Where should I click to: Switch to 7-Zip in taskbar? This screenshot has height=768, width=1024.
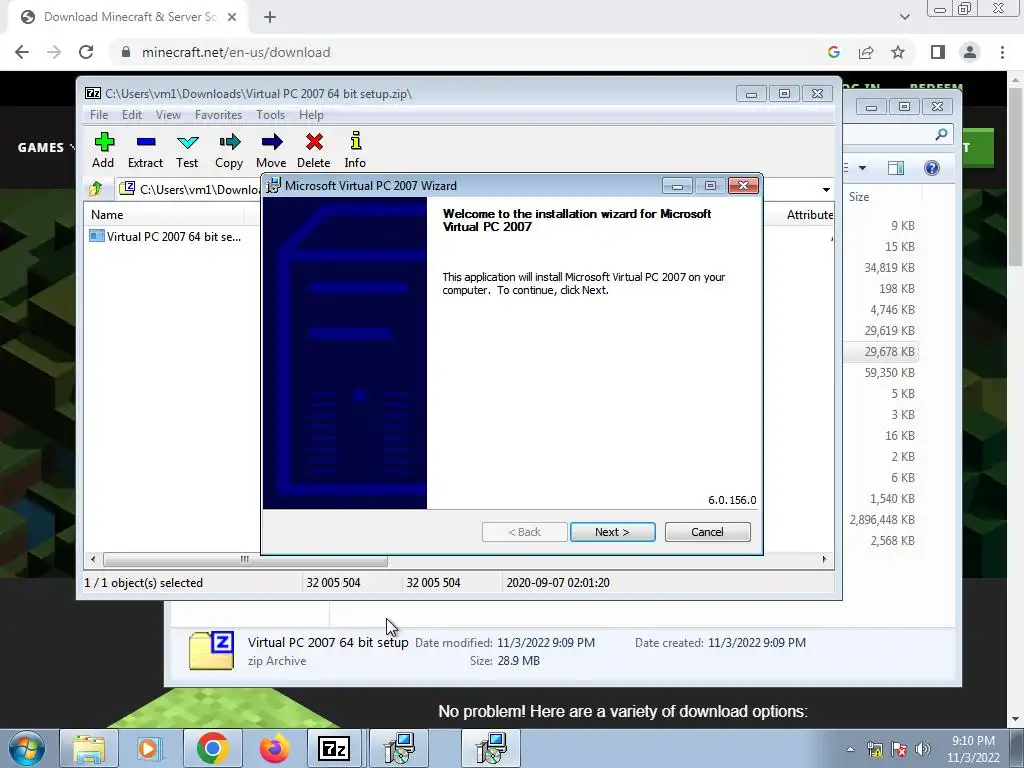coord(334,748)
